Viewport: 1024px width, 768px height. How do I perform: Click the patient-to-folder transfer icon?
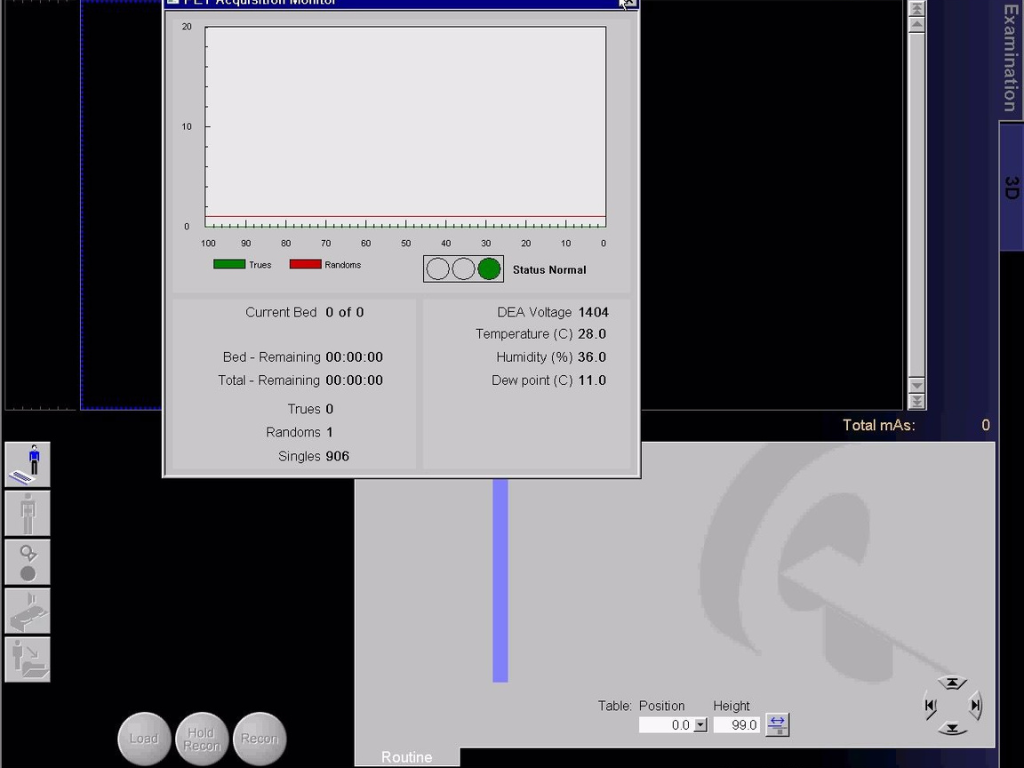pos(27,659)
